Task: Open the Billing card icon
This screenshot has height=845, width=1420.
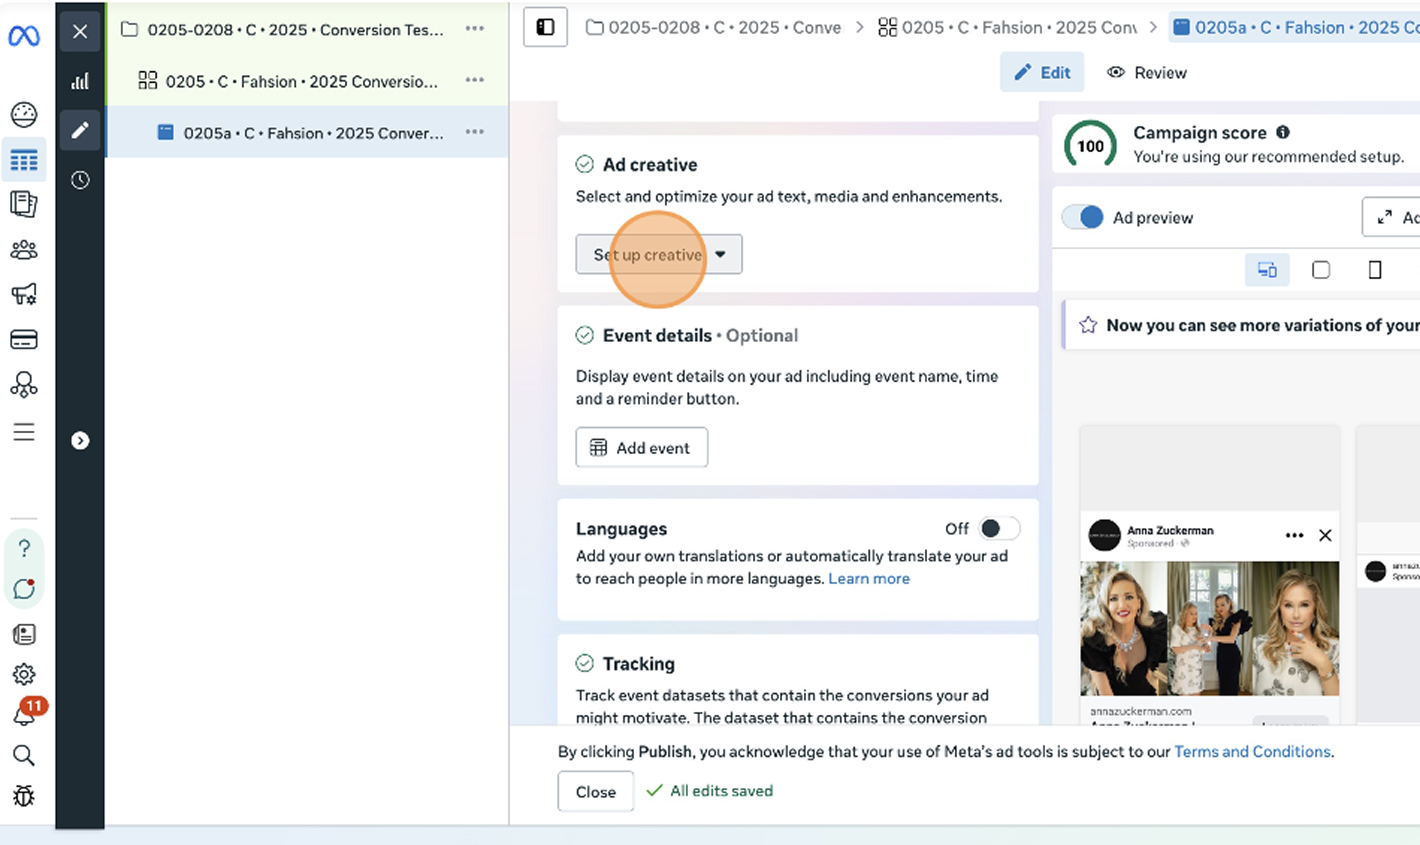Action: [24, 340]
